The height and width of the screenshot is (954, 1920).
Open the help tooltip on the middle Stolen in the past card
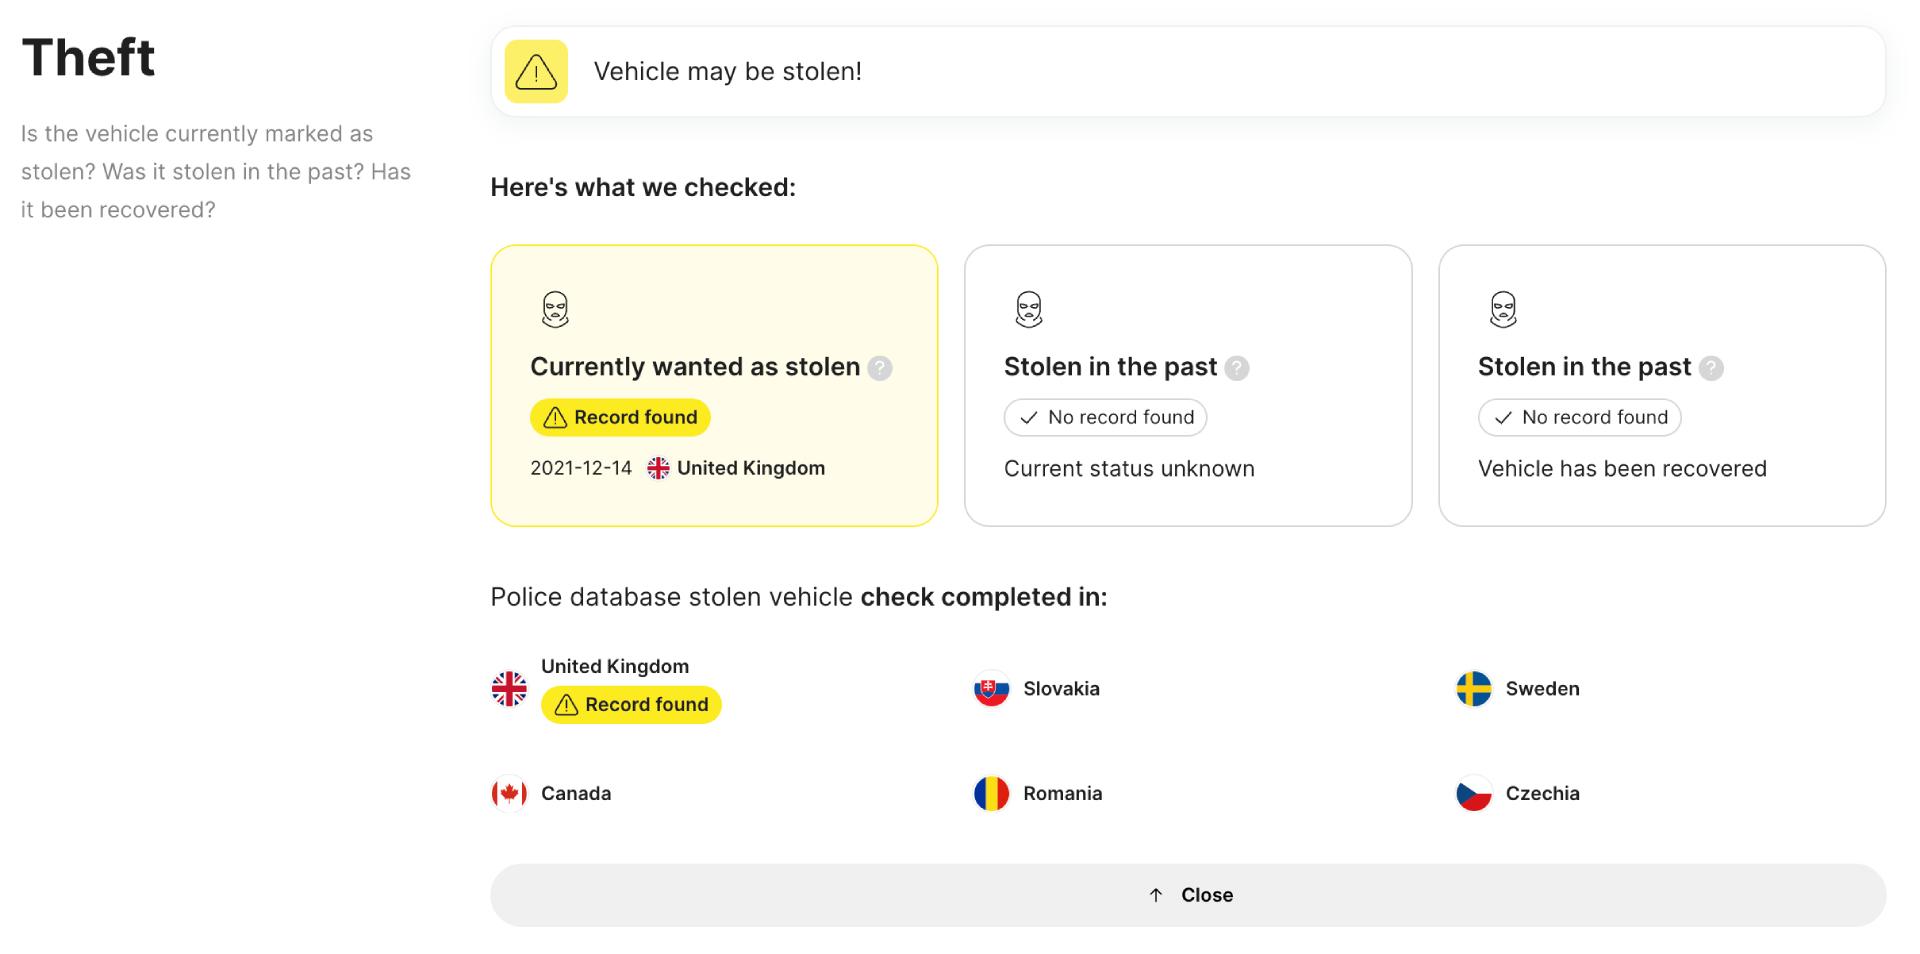(x=1239, y=367)
